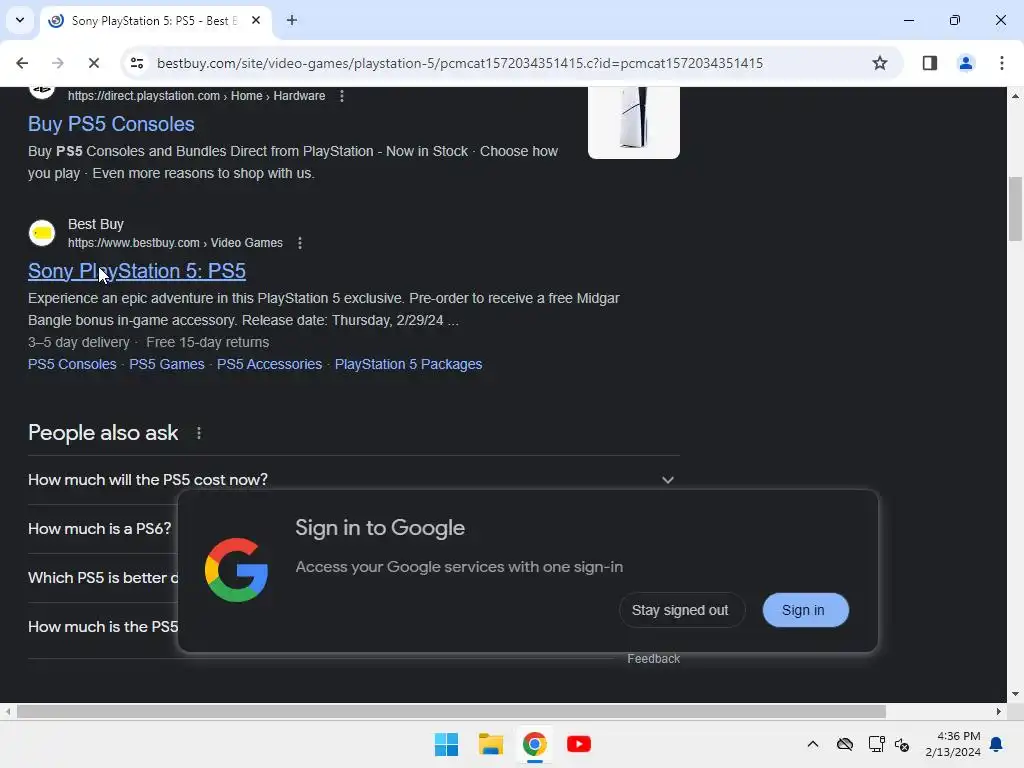This screenshot has width=1024, height=768.
Task: Select the Sony PlayStation 5 Best Buy tab
Action: click(155, 21)
